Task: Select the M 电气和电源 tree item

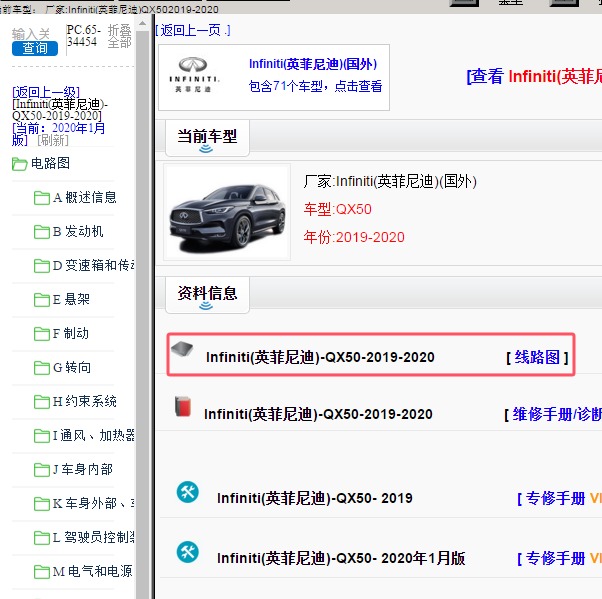Action: pyautogui.click(x=93, y=571)
